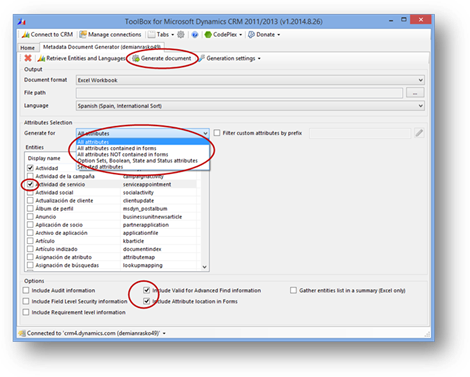This screenshot has width=470, height=377.
Task: Toggle Filter custom attributes by prefix checkbox
Action: click(x=217, y=133)
